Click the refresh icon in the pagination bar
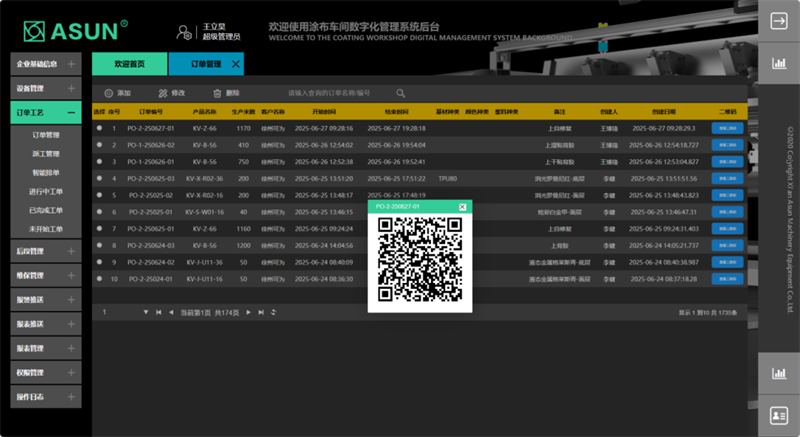Screen dimensions: 800x437 (273, 313)
